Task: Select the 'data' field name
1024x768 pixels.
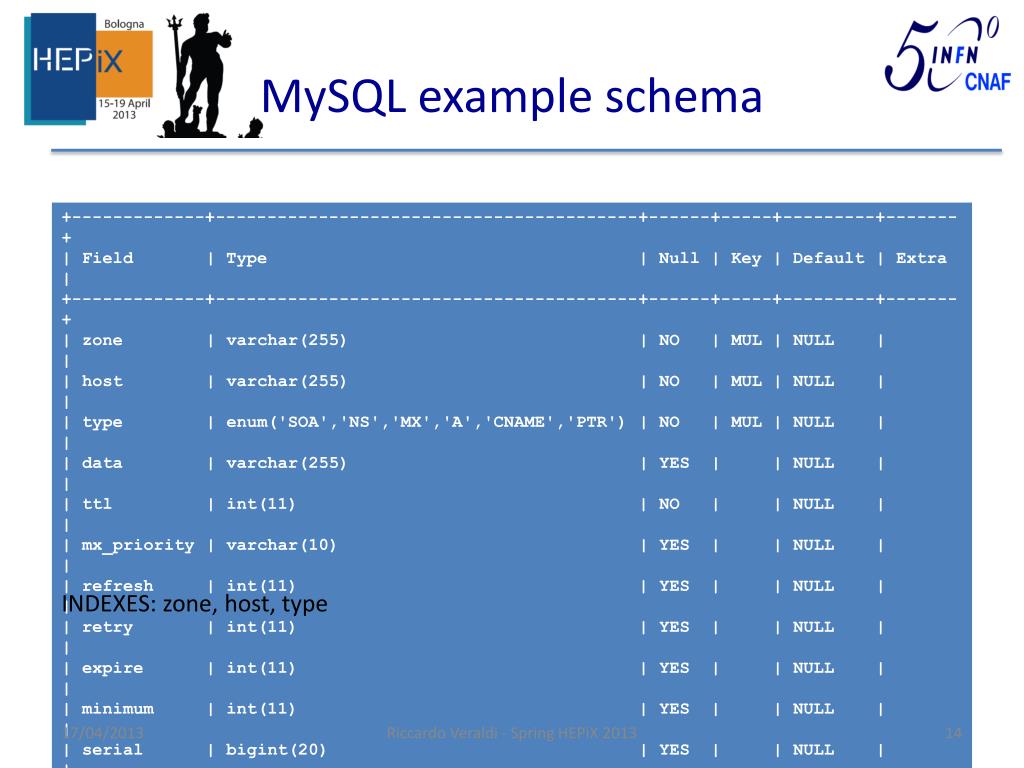Action: click(x=102, y=464)
